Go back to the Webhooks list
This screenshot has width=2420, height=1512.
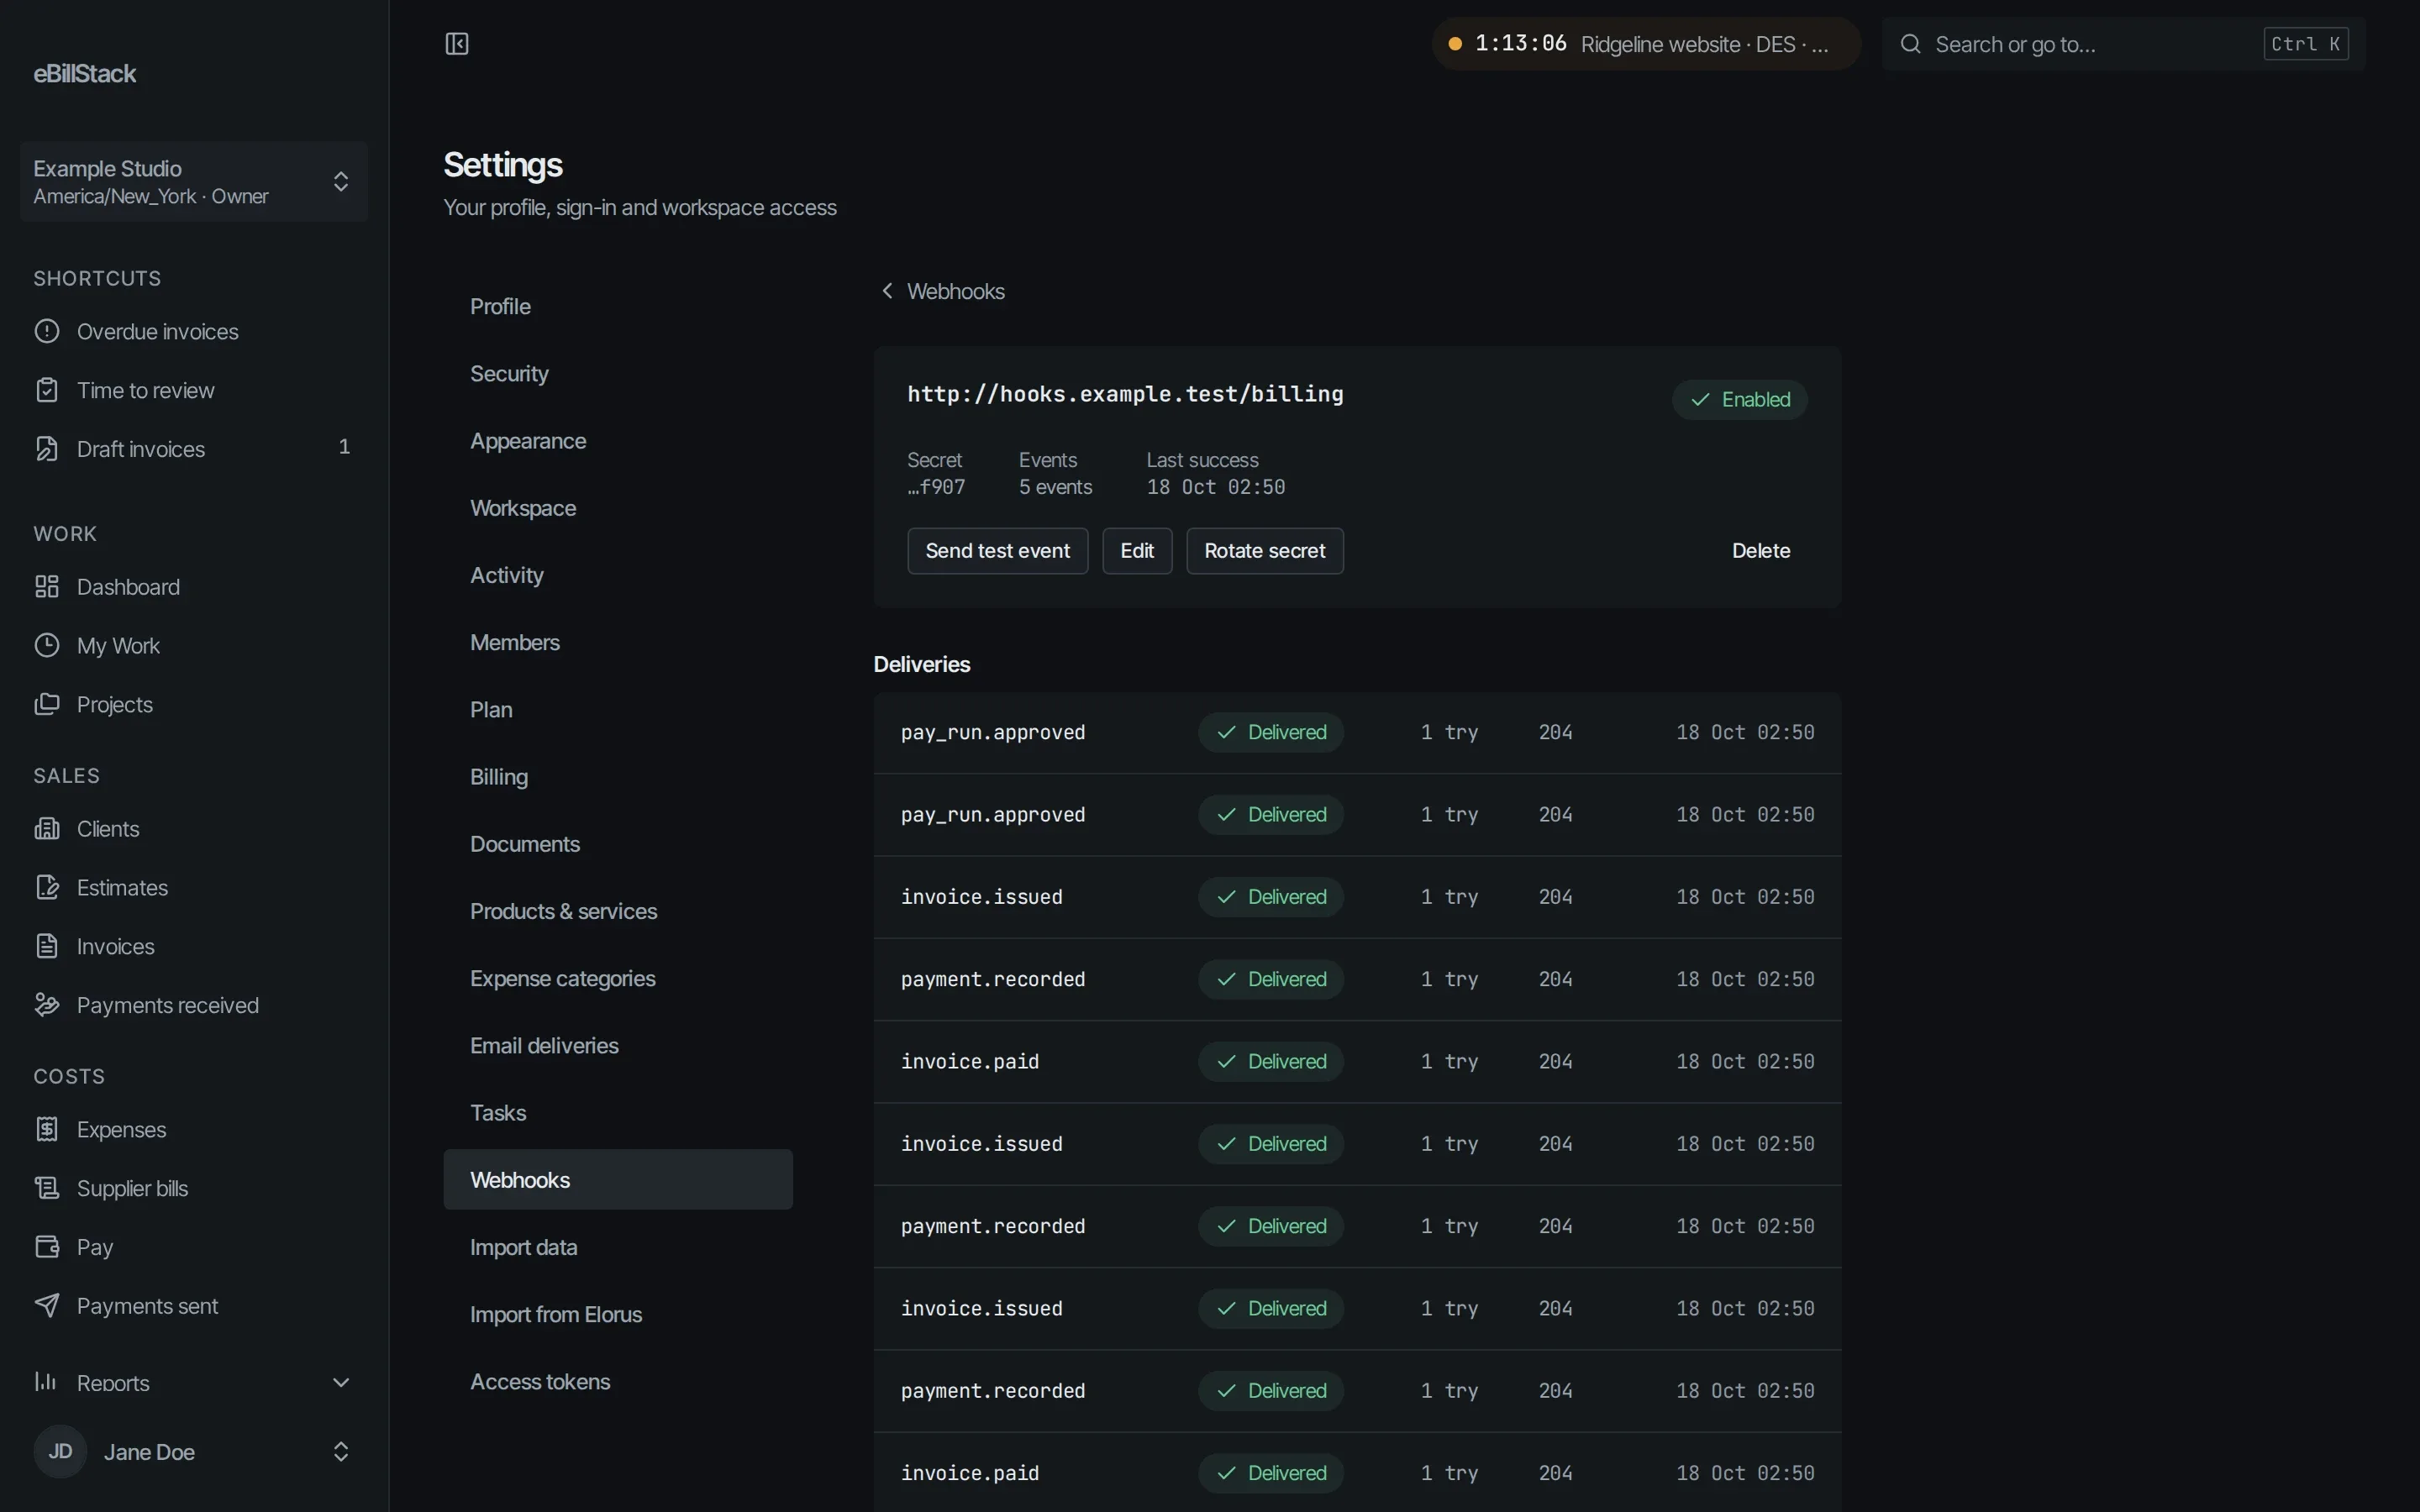click(x=942, y=291)
